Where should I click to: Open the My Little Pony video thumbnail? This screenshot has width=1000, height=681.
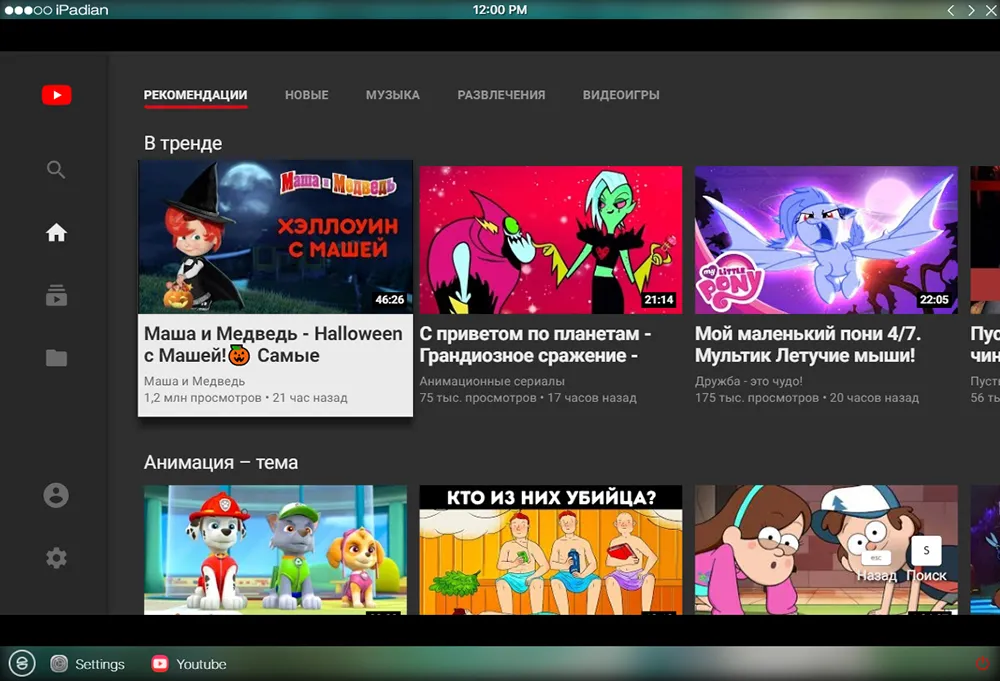click(x=826, y=240)
